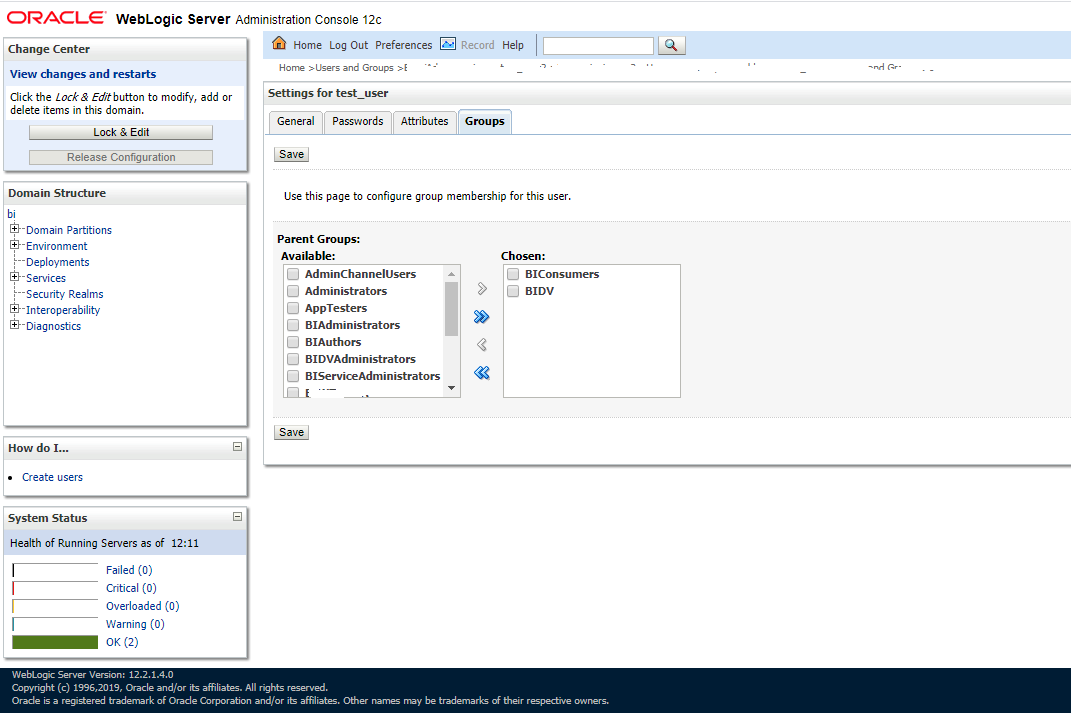Open Deployments tree item
This screenshot has height=726, width=1071.
(57, 262)
